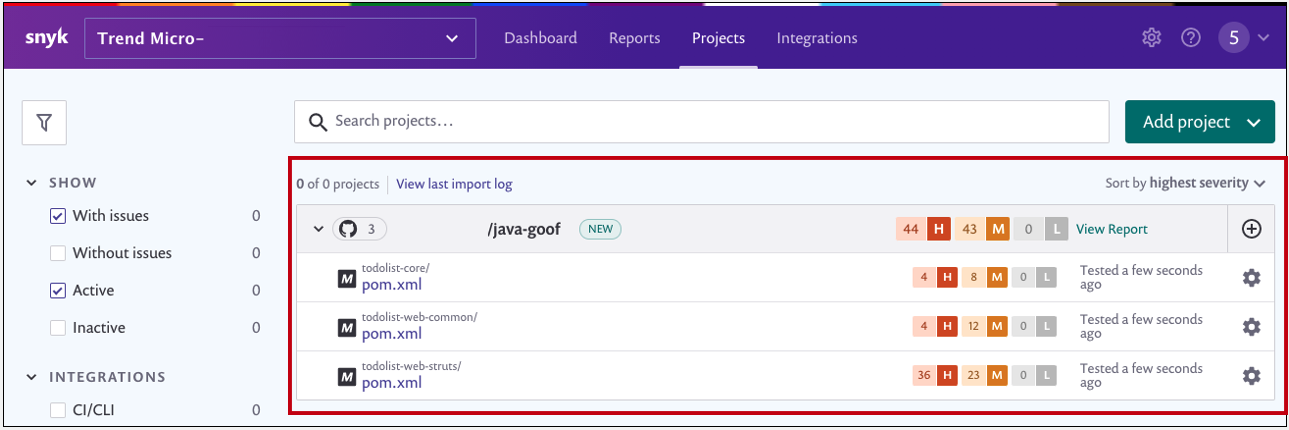This screenshot has width=1289, height=430.
Task: Click the H high severity badge for java-goof
Action: [x=938, y=229]
